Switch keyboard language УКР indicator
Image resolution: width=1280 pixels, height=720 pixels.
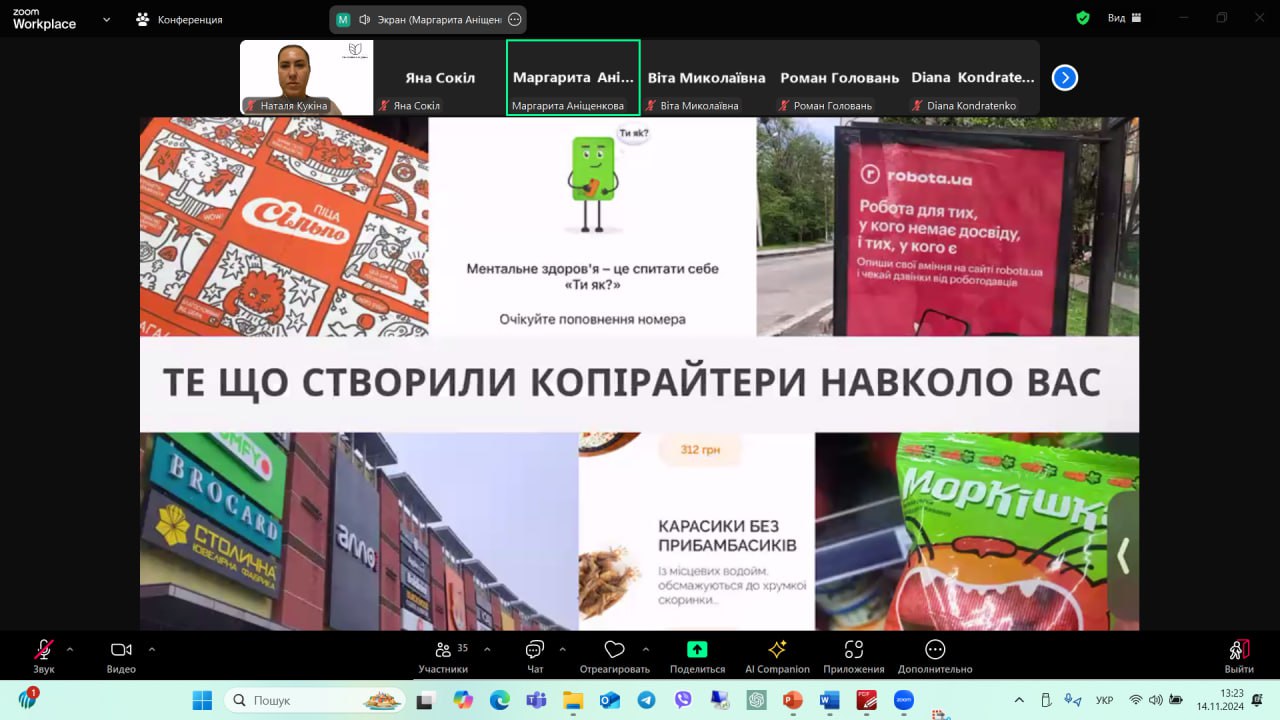[x=1105, y=700]
